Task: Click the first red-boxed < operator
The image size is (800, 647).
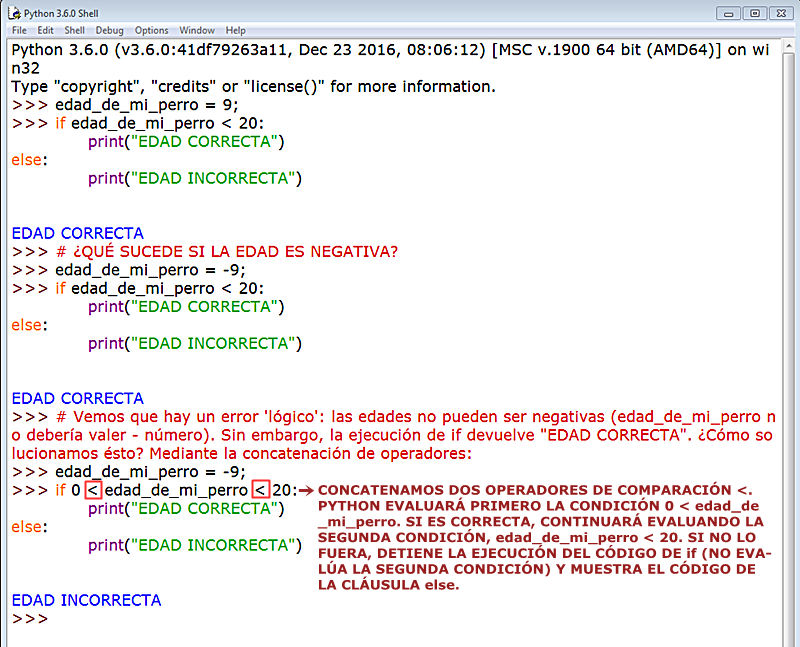Action: [x=91, y=490]
